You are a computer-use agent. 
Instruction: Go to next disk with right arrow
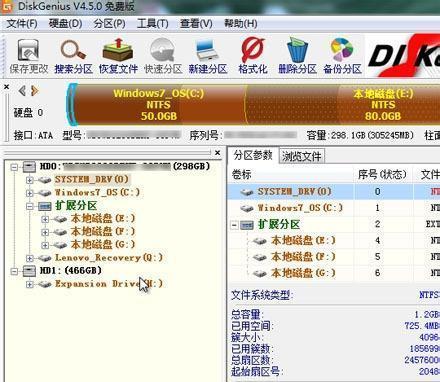[34, 91]
